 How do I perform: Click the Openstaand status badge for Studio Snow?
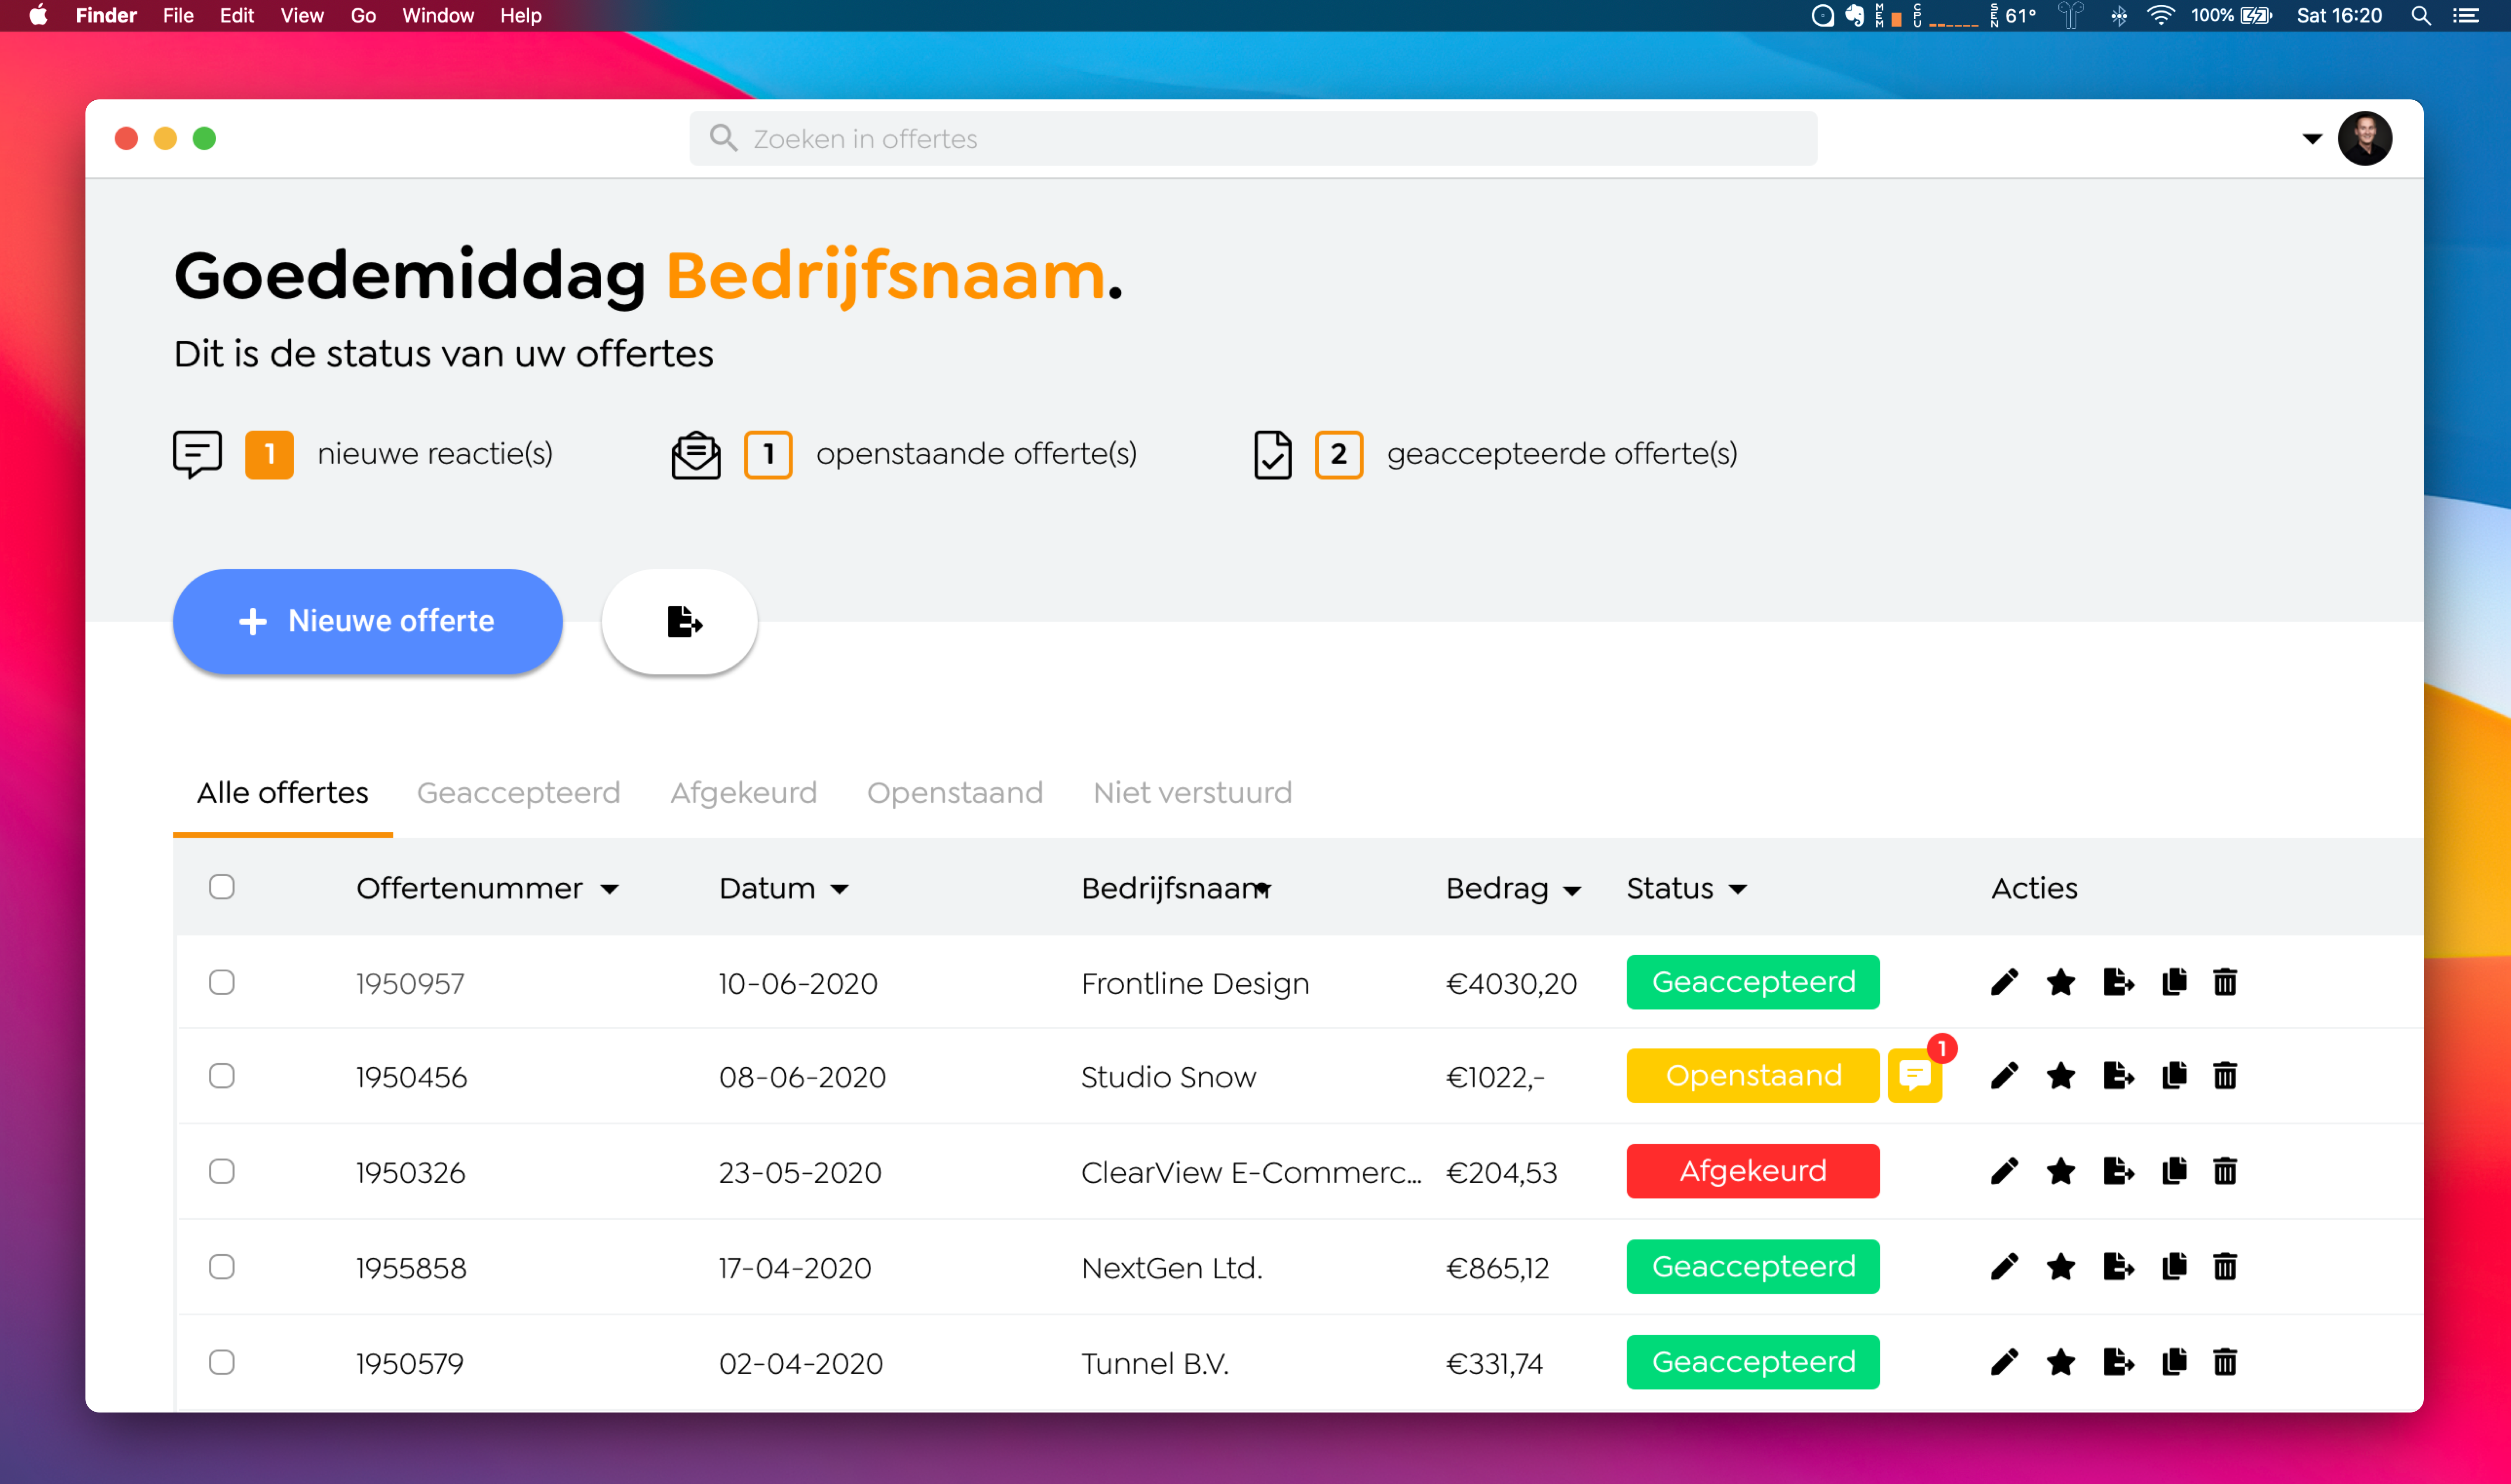point(1753,1076)
